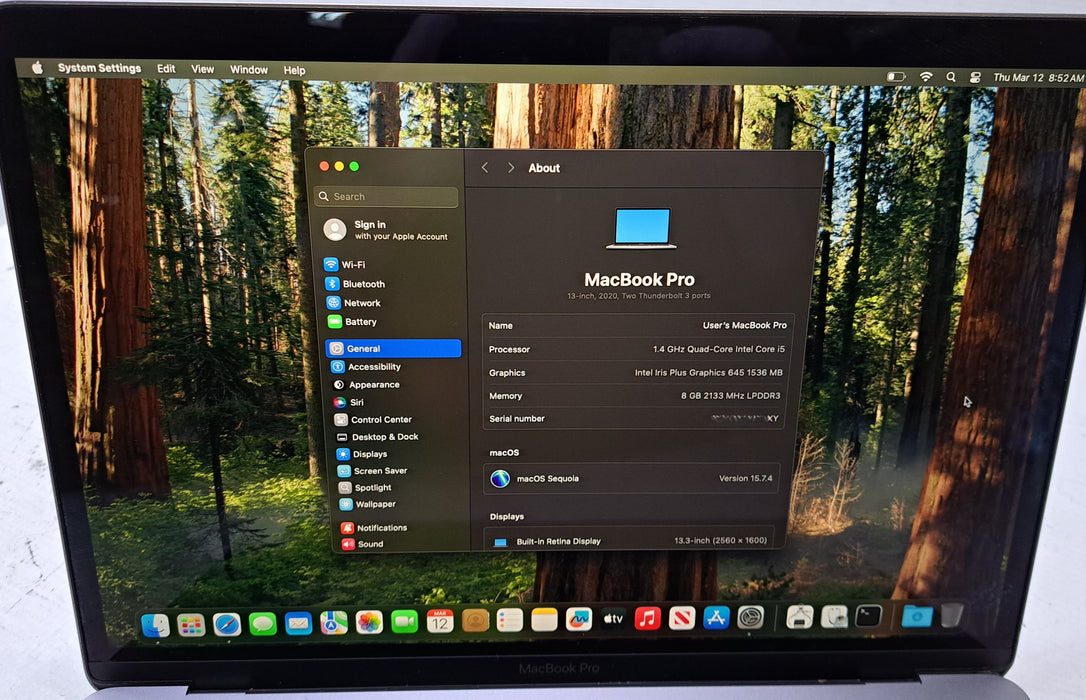1086x700 pixels.
Task: Click the macOS Sequoia version row
Action: coord(632,478)
